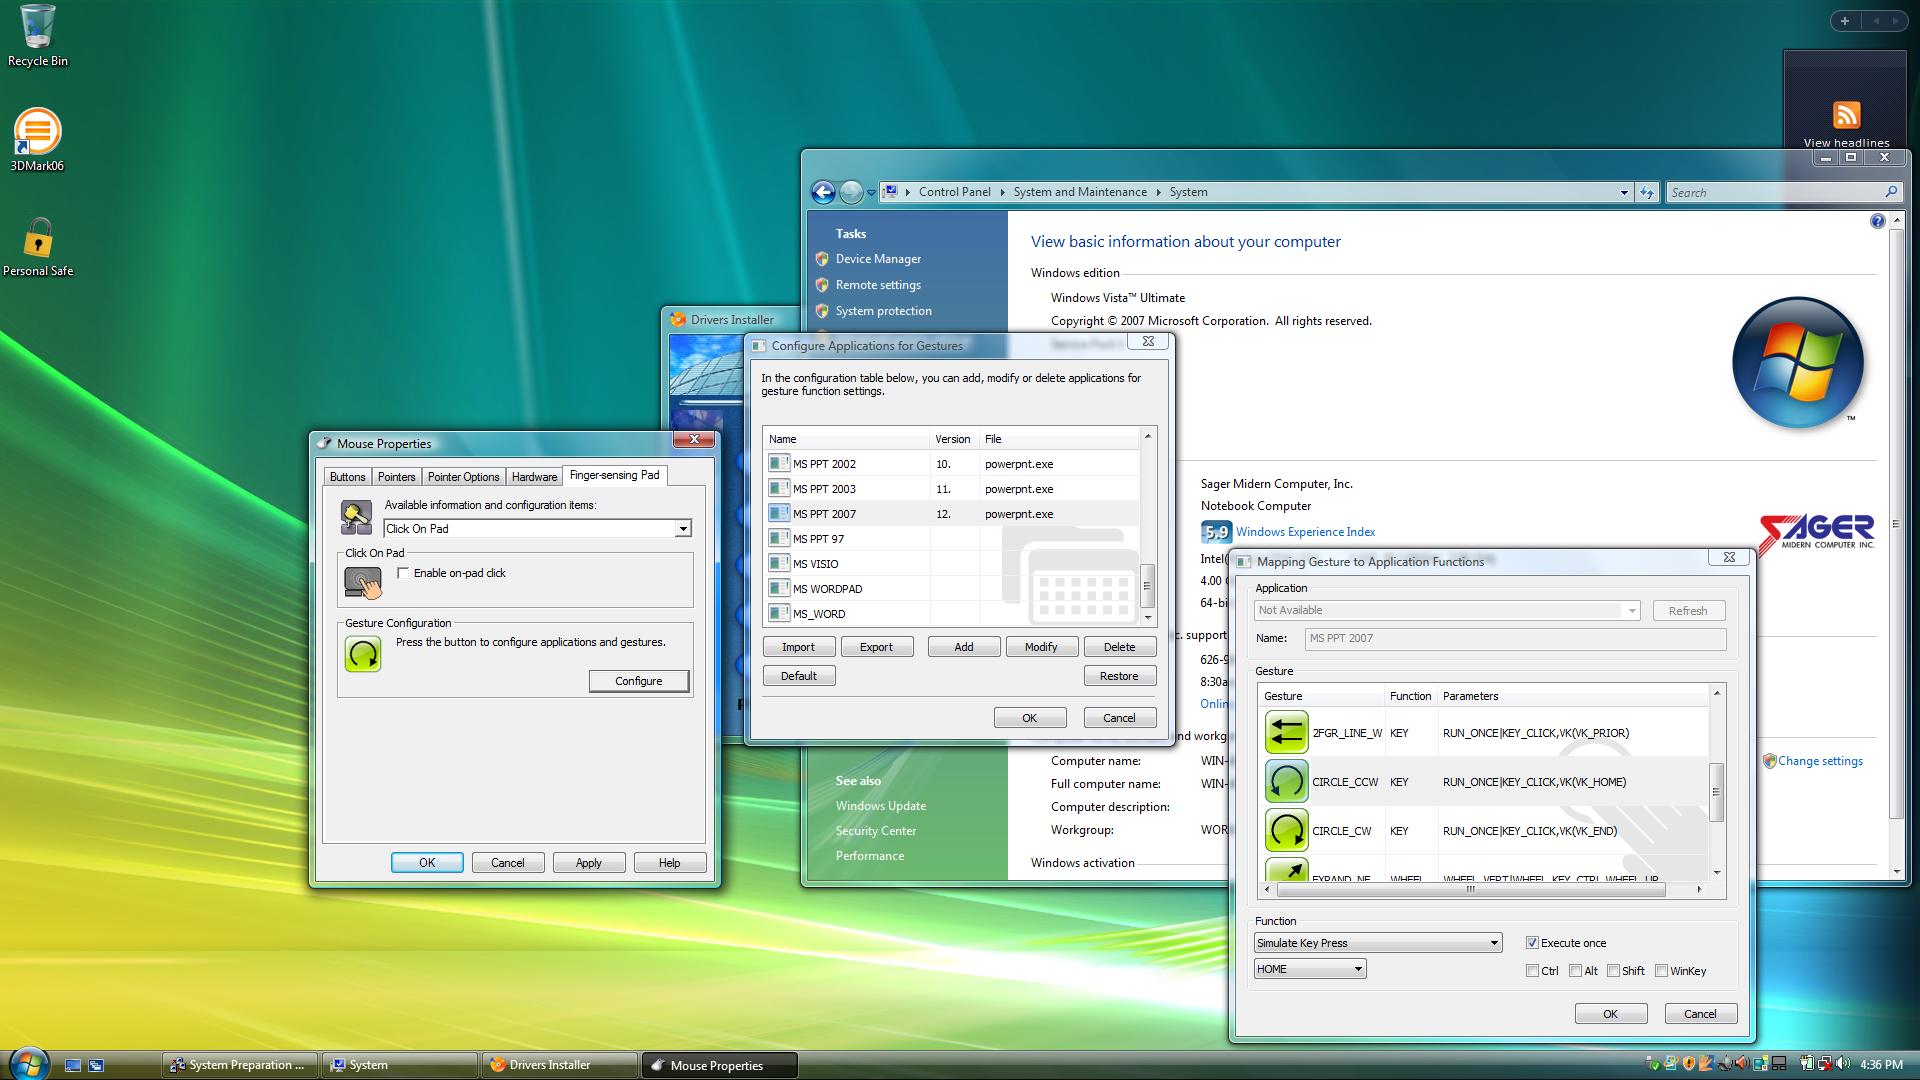This screenshot has height=1080, width=1920.
Task: Click the circular gesture configuration icon
Action: pos(363,654)
